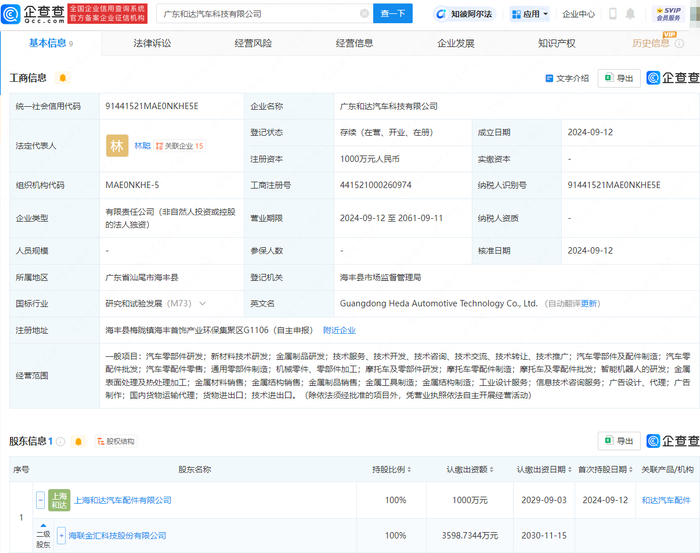This screenshot has width=700, height=553.
Task: Click the bell icon beside 工商信息
Action: pos(63,78)
